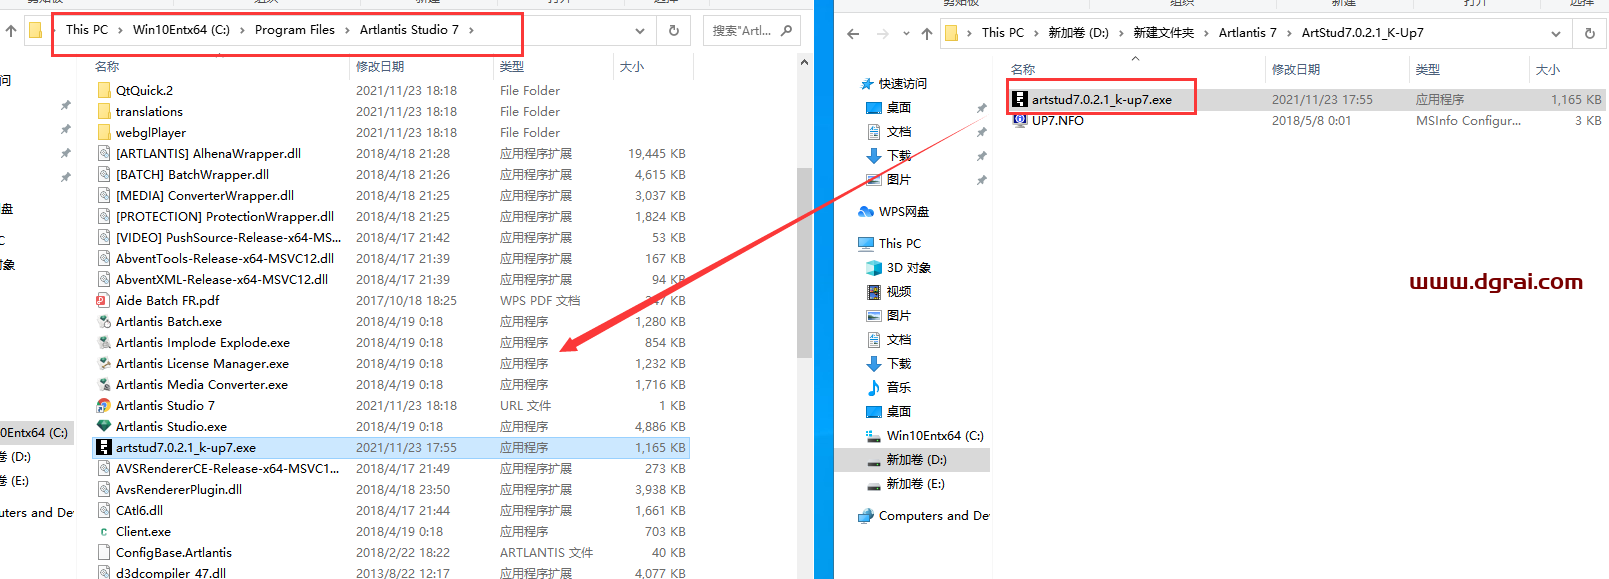Click the Client.exe file icon
Image resolution: width=1609 pixels, height=579 pixels.
click(103, 531)
